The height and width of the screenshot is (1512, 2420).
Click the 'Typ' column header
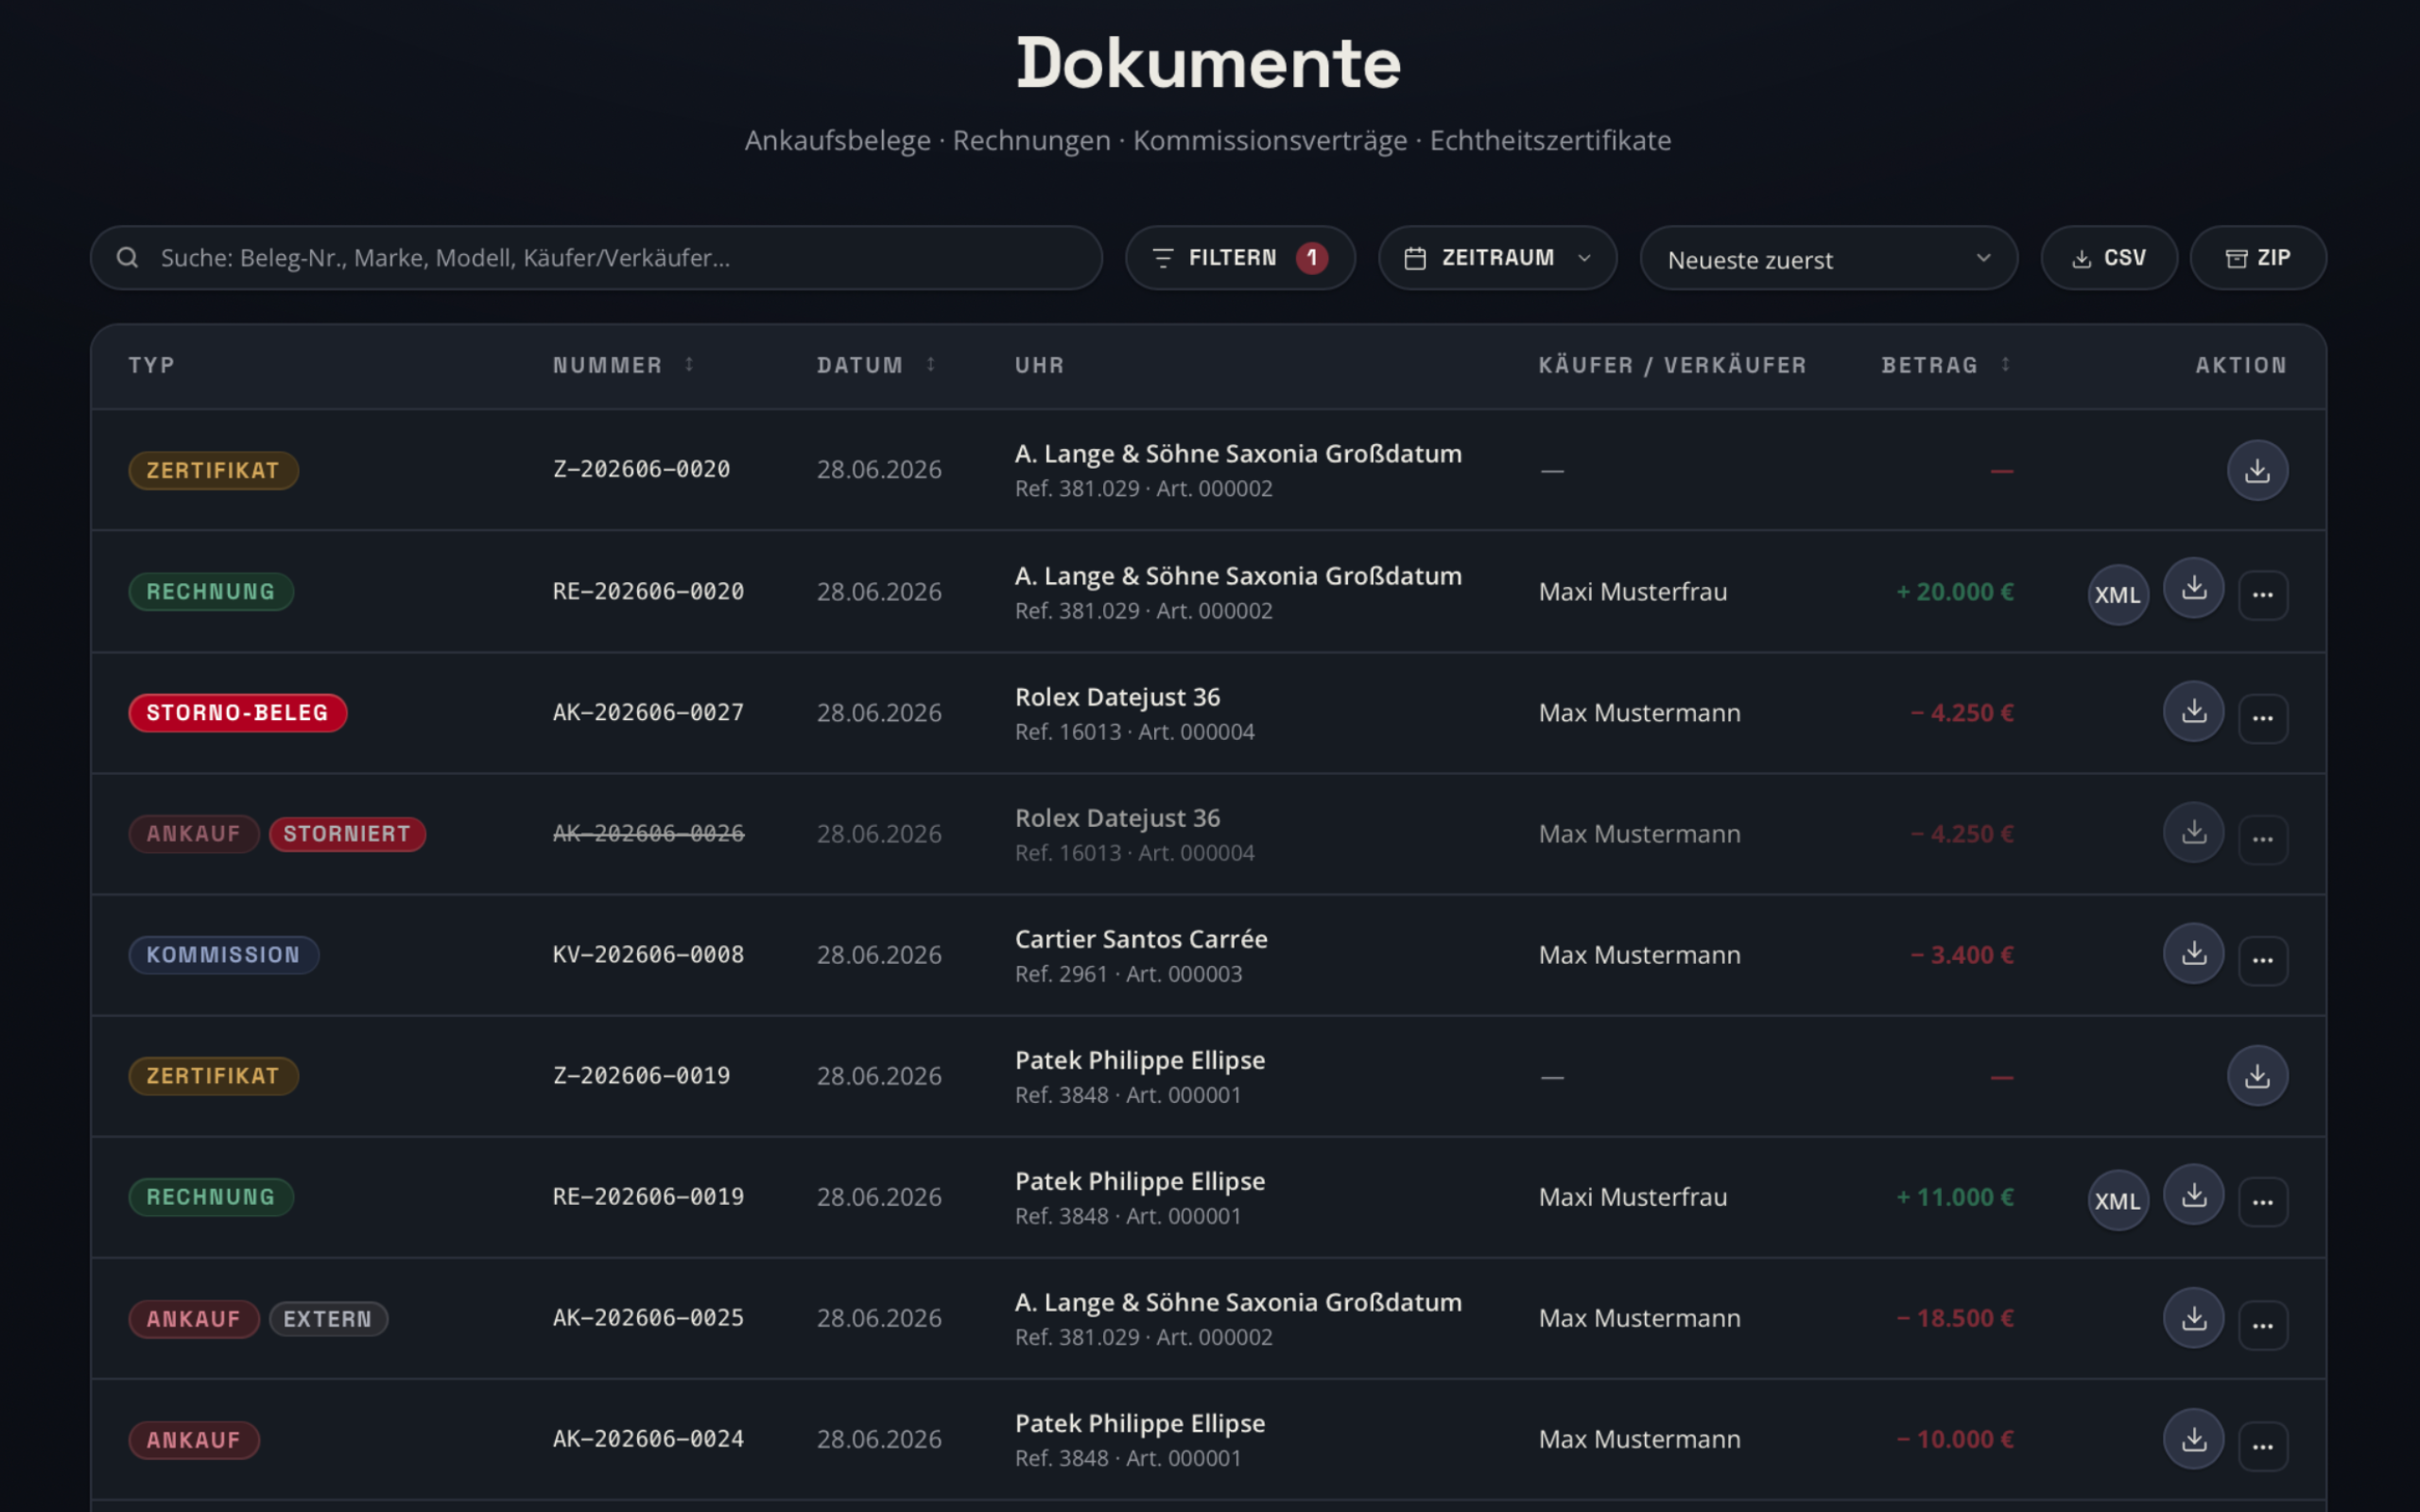coord(151,365)
